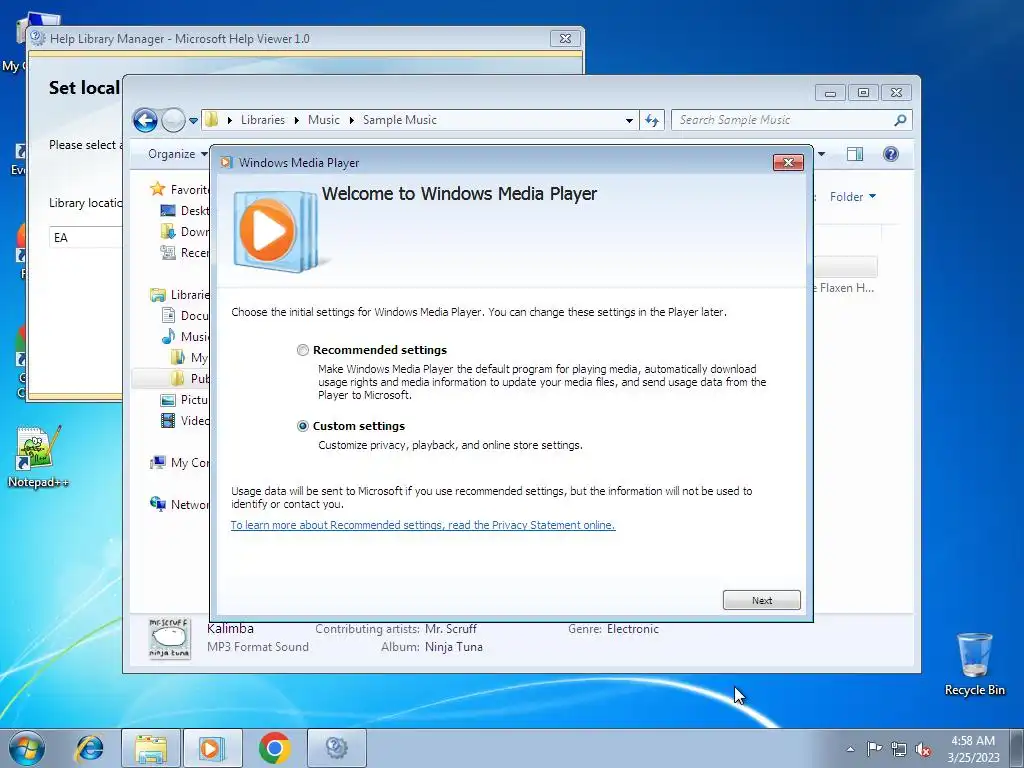Maximize the Explorer Sample Music window

pyautogui.click(x=863, y=93)
